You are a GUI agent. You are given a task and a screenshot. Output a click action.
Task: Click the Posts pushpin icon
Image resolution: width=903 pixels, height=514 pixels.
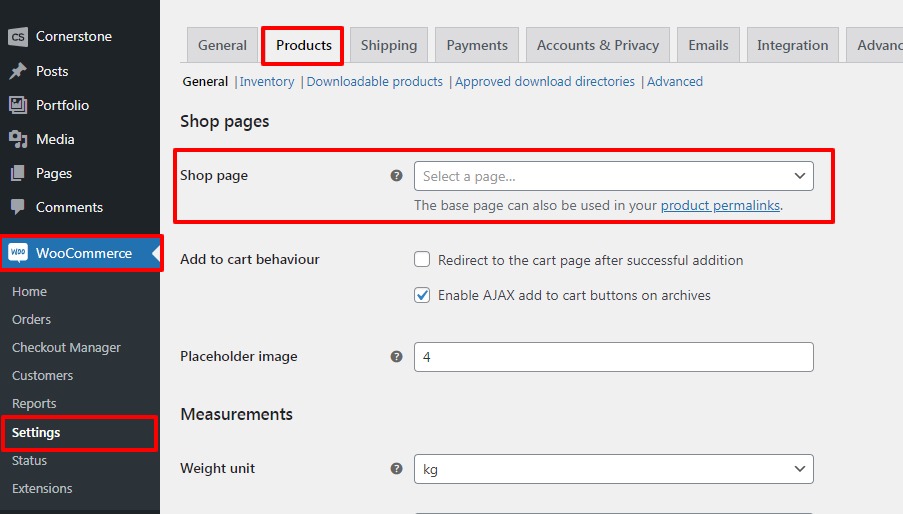18,71
